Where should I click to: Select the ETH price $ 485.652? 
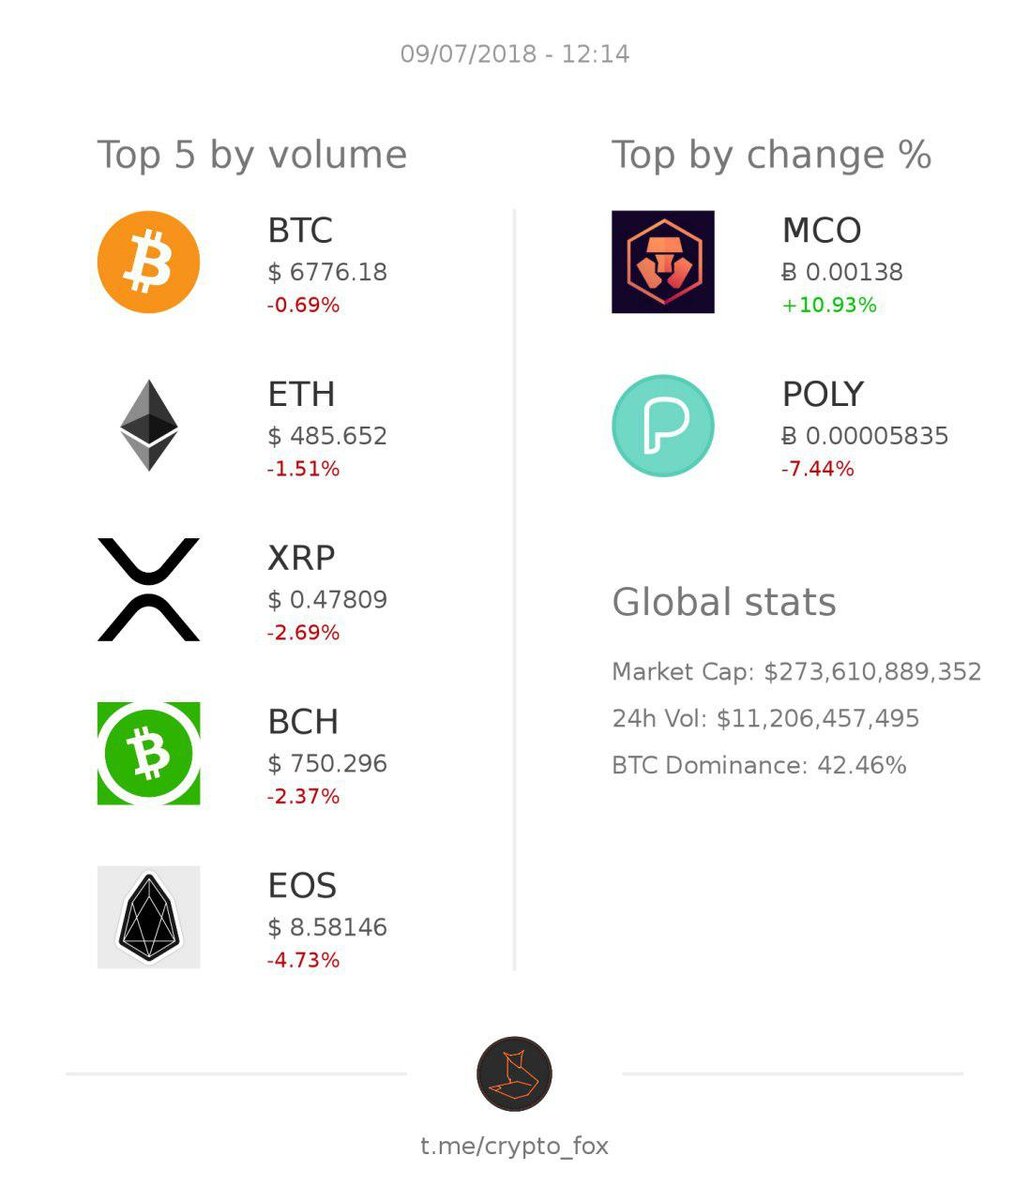tap(327, 436)
